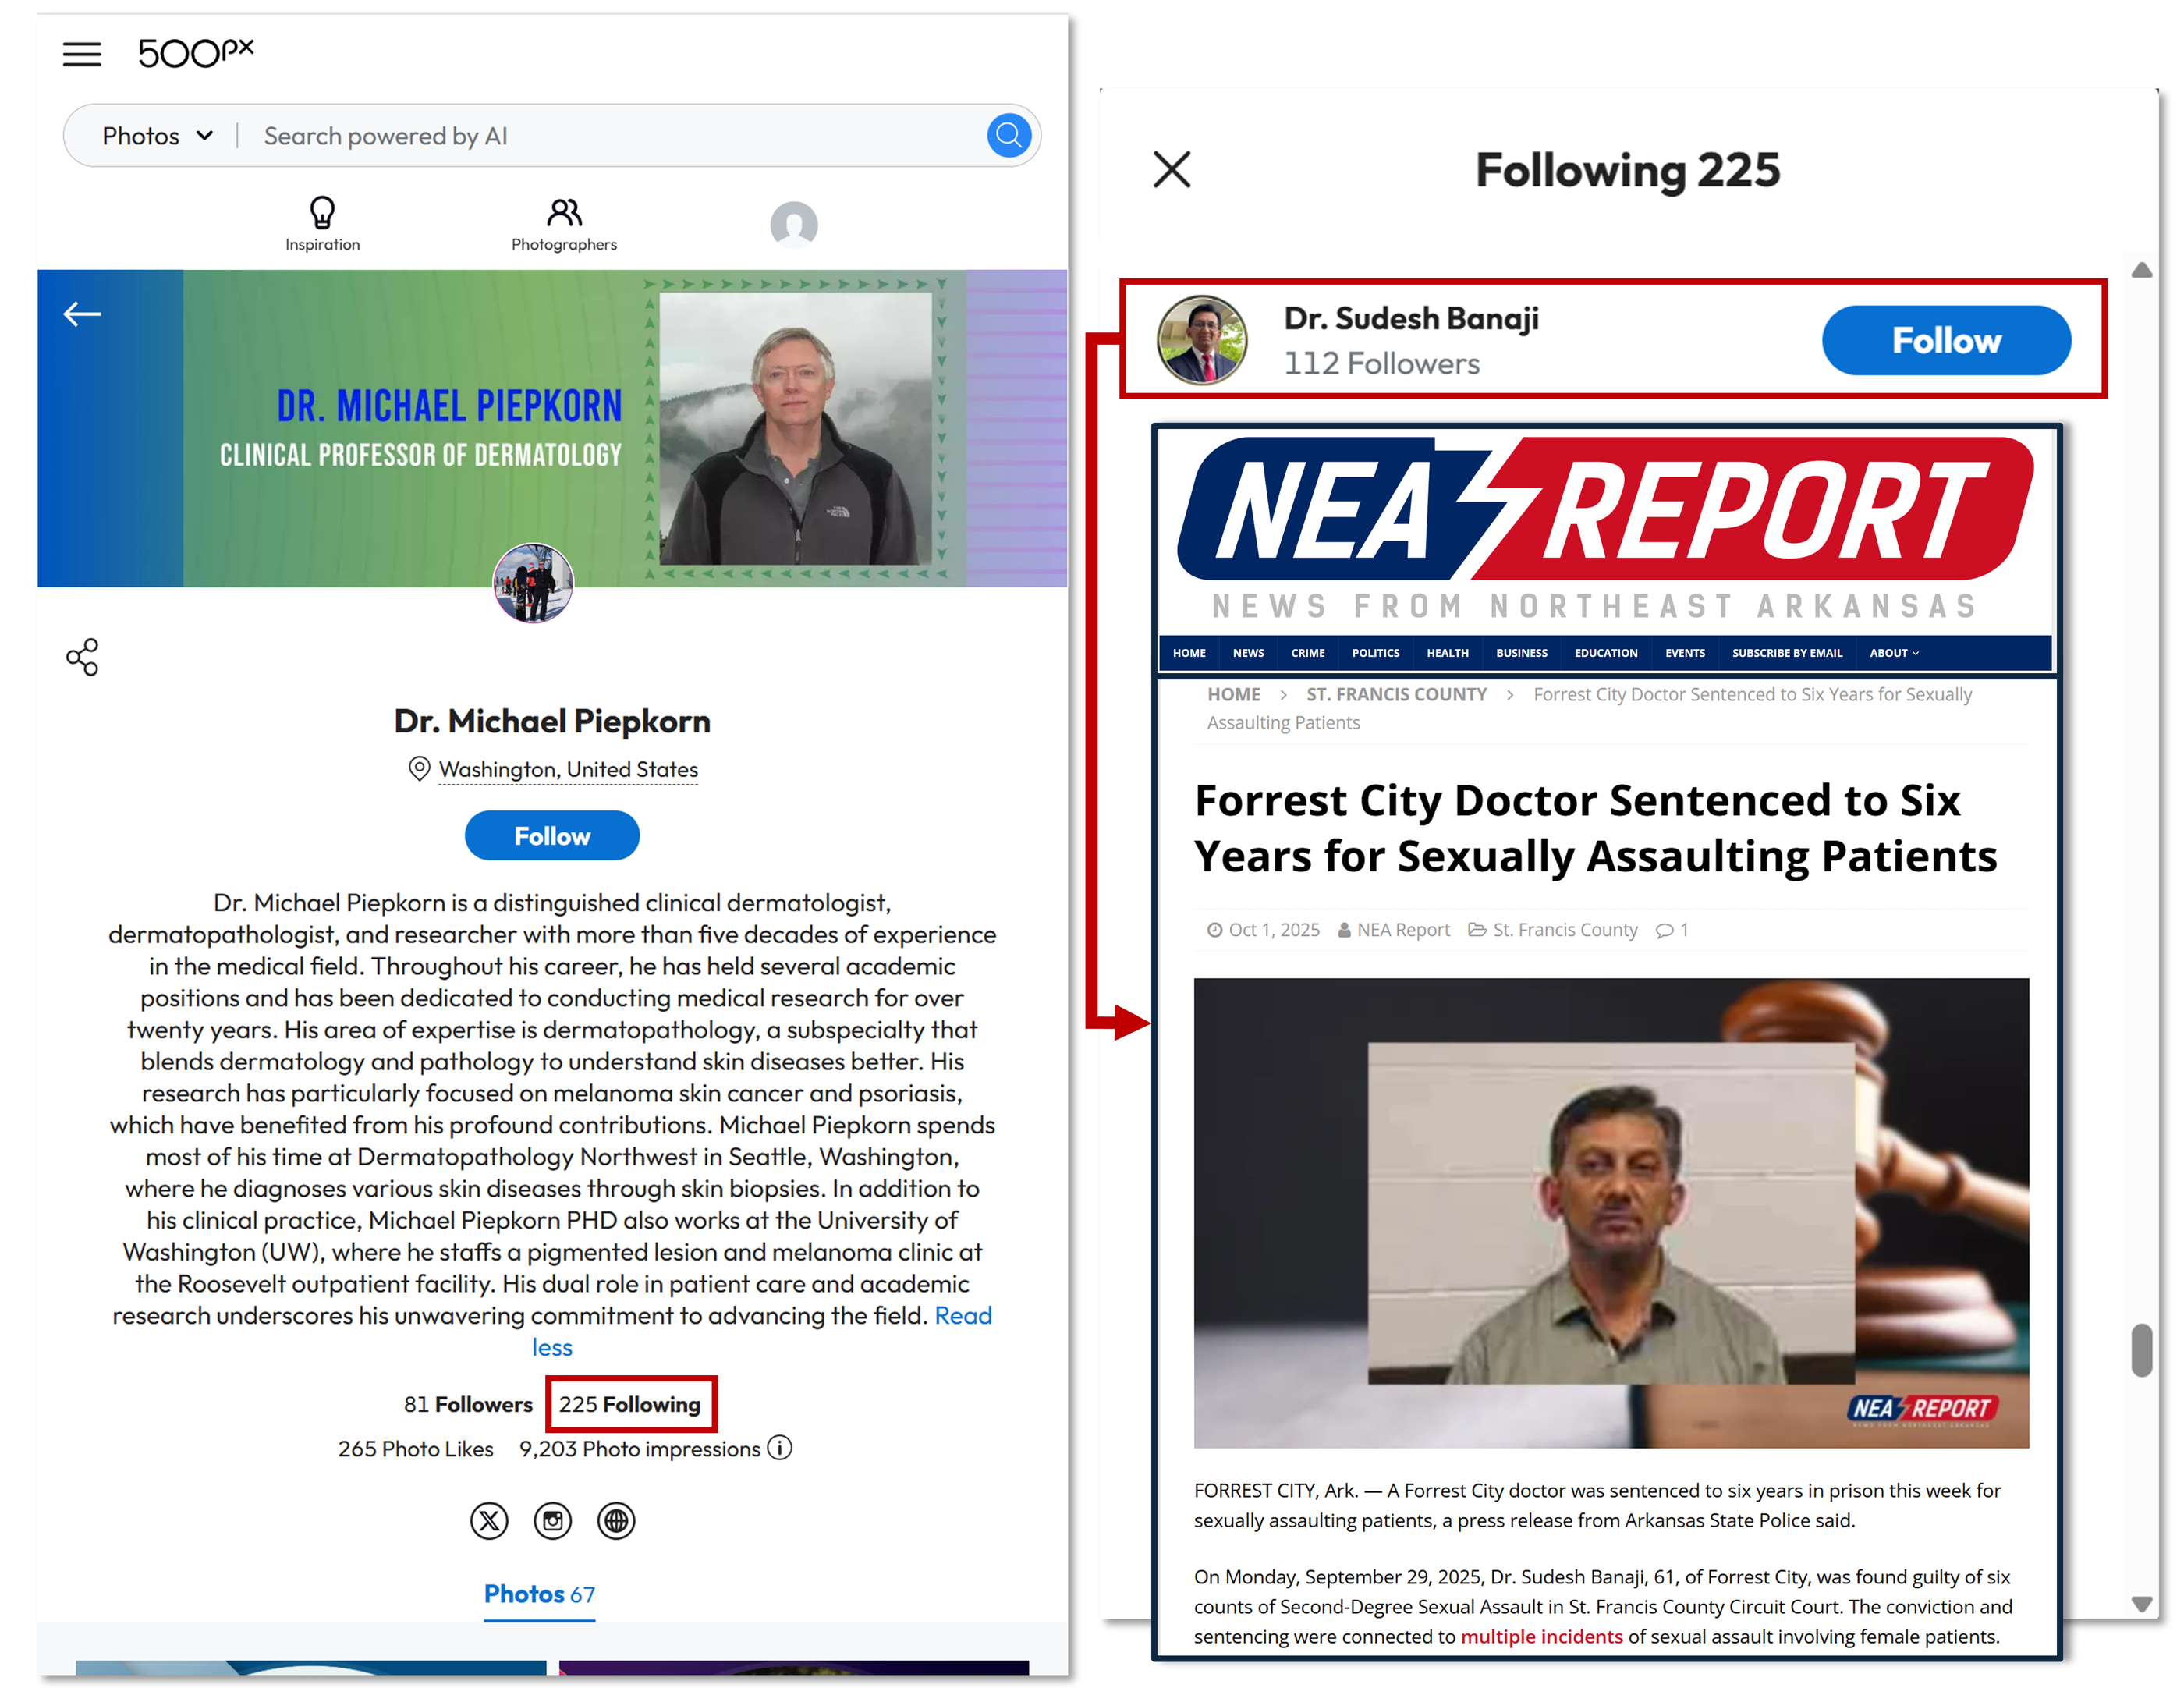The width and height of the screenshot is (2184, 1688).
Task: Close the Following 225 panel
Action: (1172, 169)
